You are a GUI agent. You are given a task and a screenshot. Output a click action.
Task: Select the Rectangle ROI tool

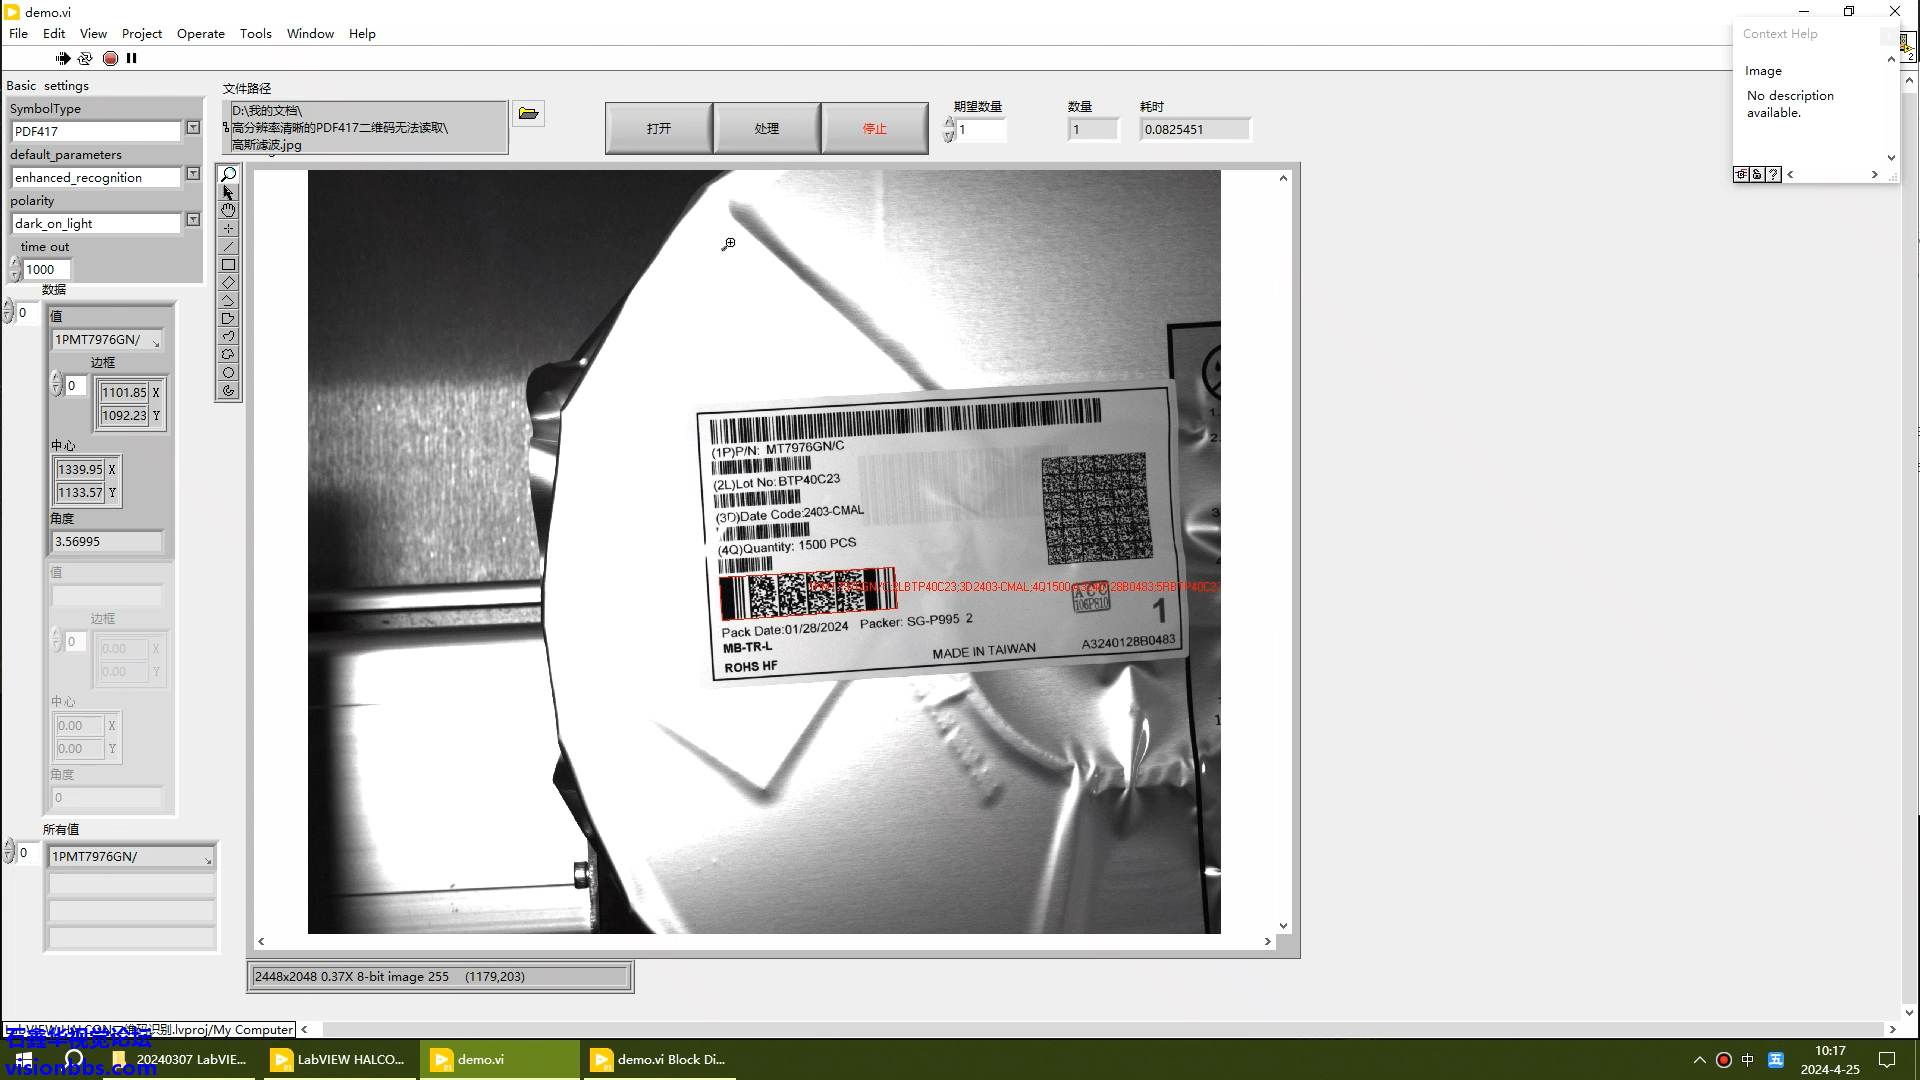coord(228,265)
